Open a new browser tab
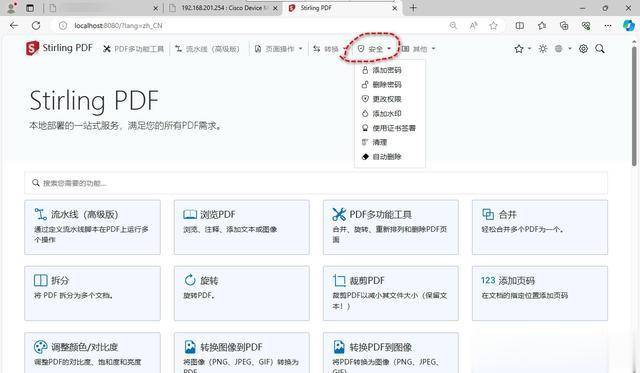 pos(413,8)
